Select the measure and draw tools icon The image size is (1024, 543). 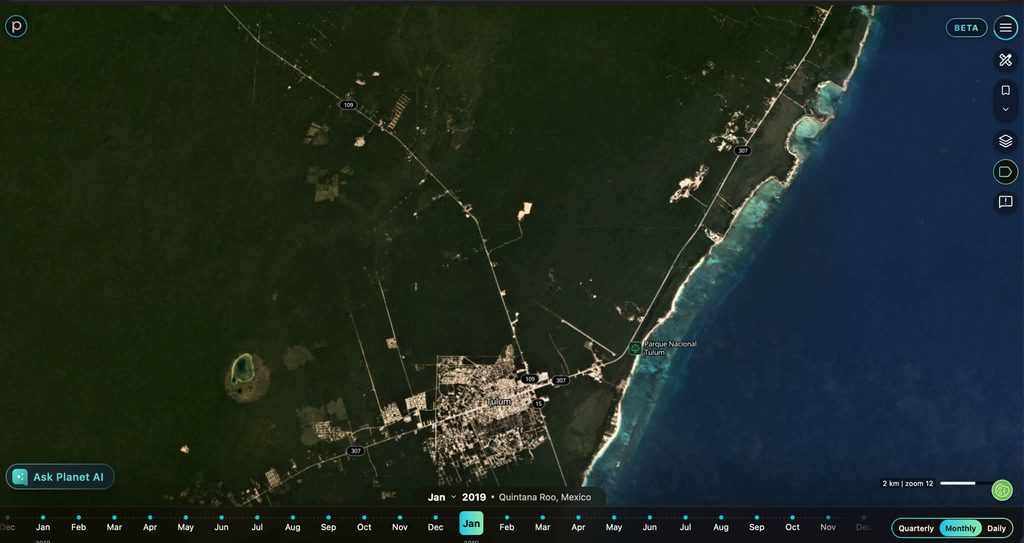click(x=1006, y=60)
